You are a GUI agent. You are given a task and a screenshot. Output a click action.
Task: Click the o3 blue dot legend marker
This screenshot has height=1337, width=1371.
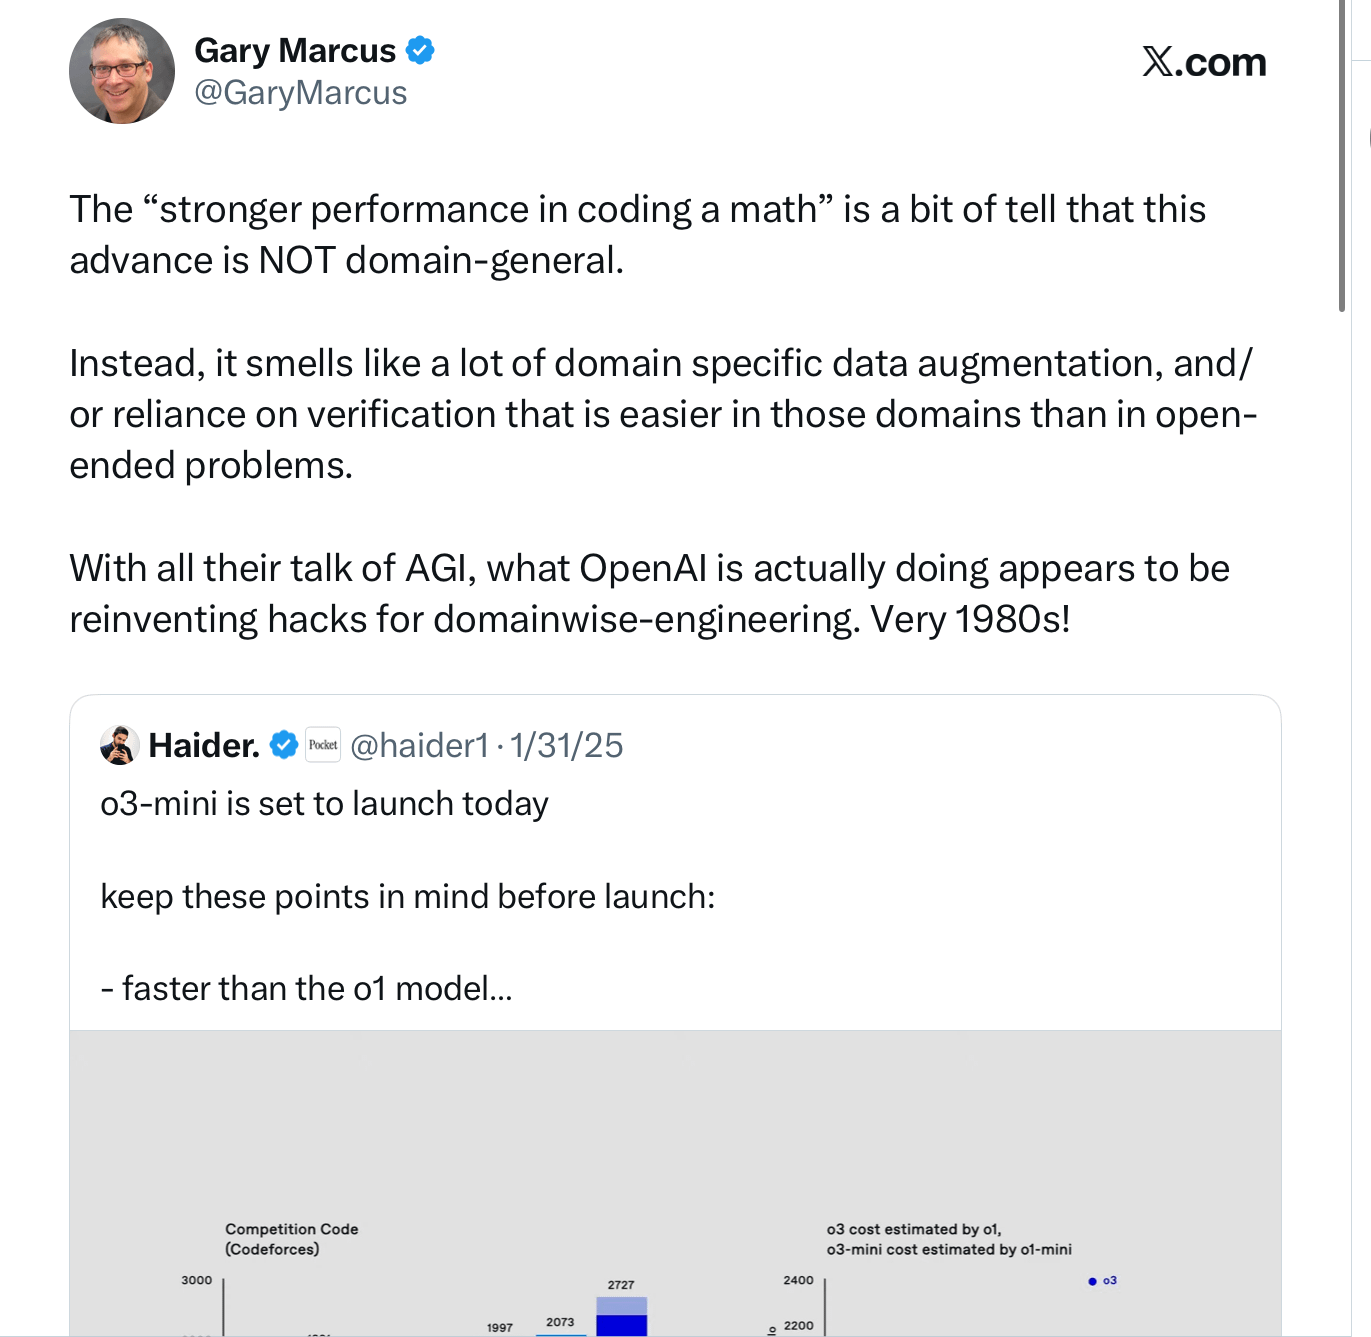coord(1092,1281)
